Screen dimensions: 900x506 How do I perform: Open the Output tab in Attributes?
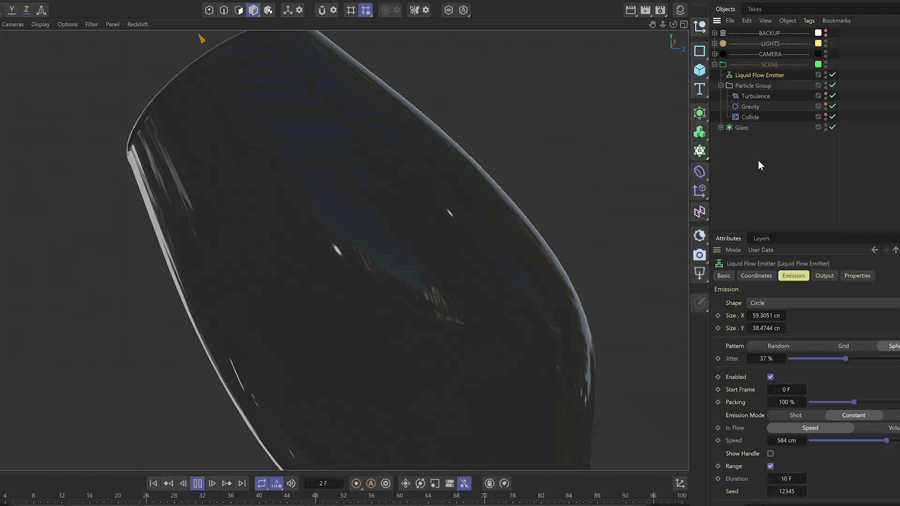[x=824, y=276]
